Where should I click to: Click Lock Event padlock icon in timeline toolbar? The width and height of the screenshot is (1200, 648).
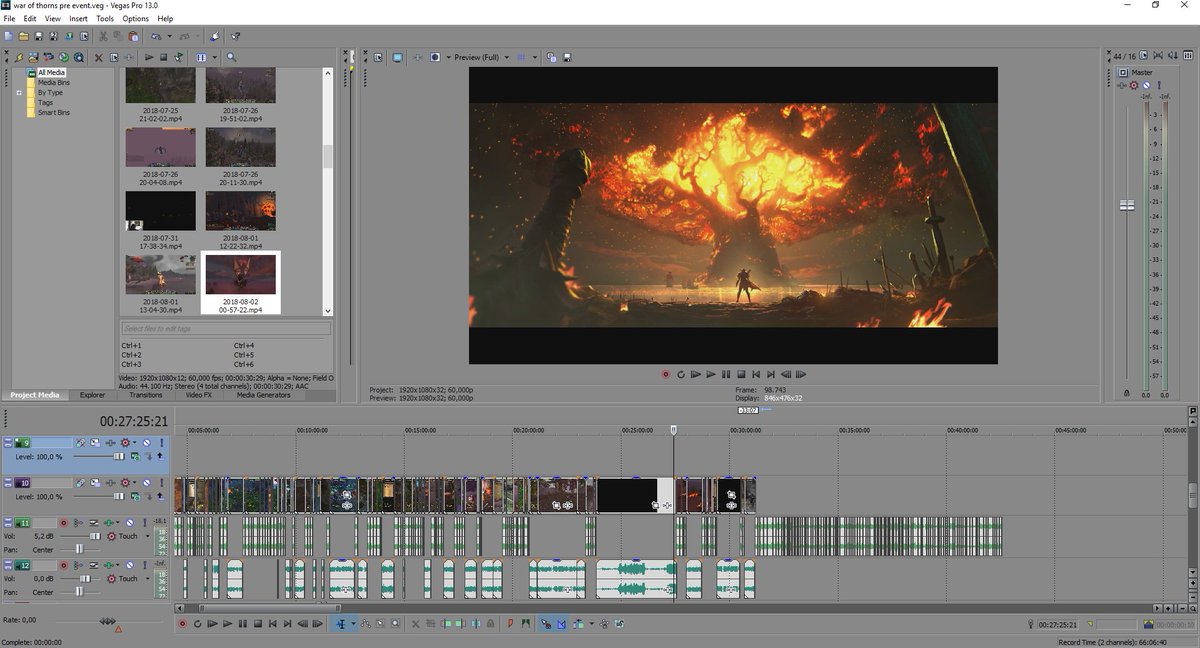(491, 624)
